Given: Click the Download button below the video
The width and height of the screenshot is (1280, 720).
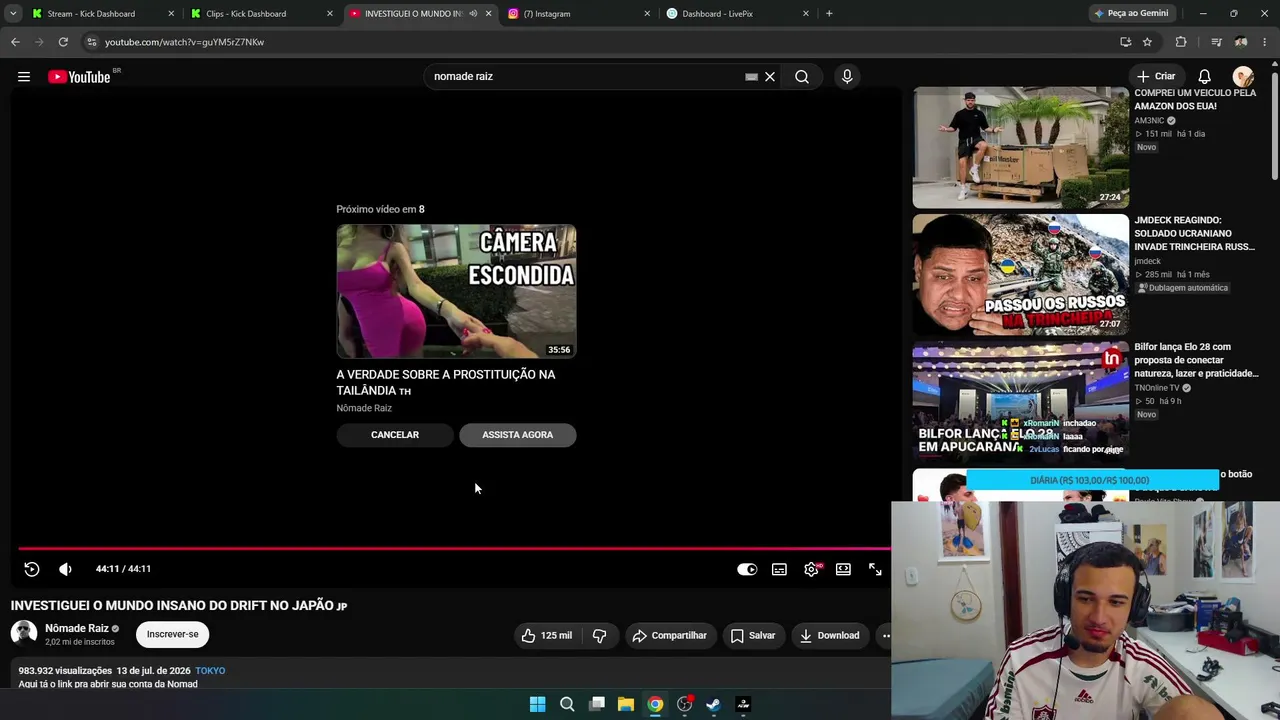Looking at the screenshot, I should [x=829, y=636].
